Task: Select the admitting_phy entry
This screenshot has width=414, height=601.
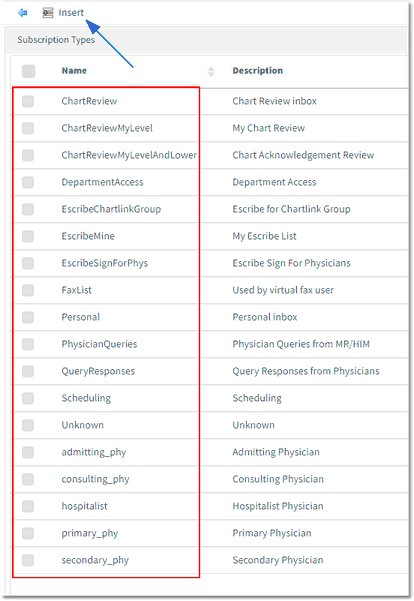Action: click(94, 452)
